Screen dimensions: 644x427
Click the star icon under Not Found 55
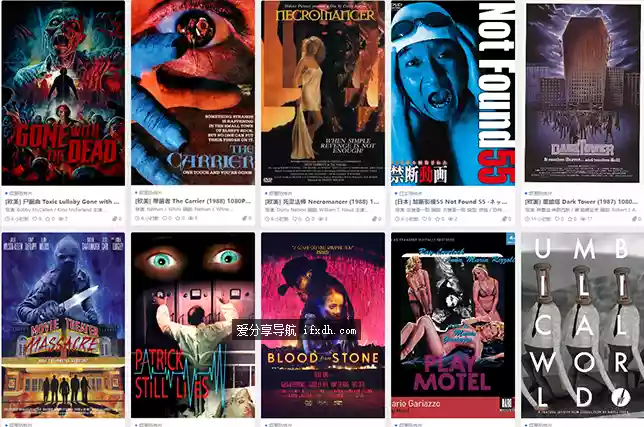[x=437, y=219]
